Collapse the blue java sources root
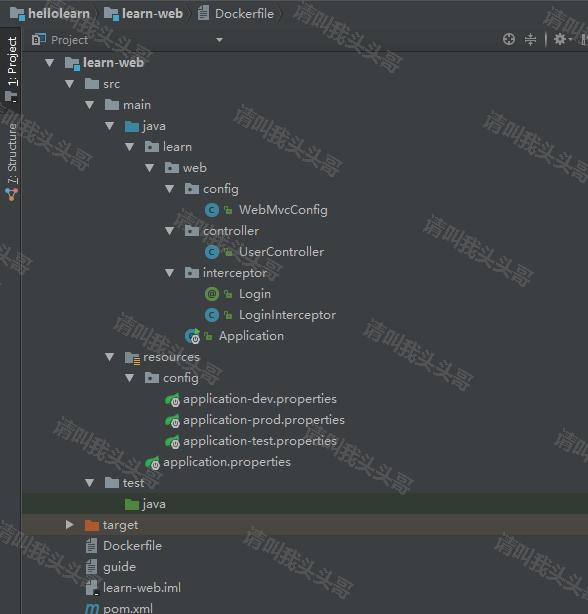 [110, 126]
